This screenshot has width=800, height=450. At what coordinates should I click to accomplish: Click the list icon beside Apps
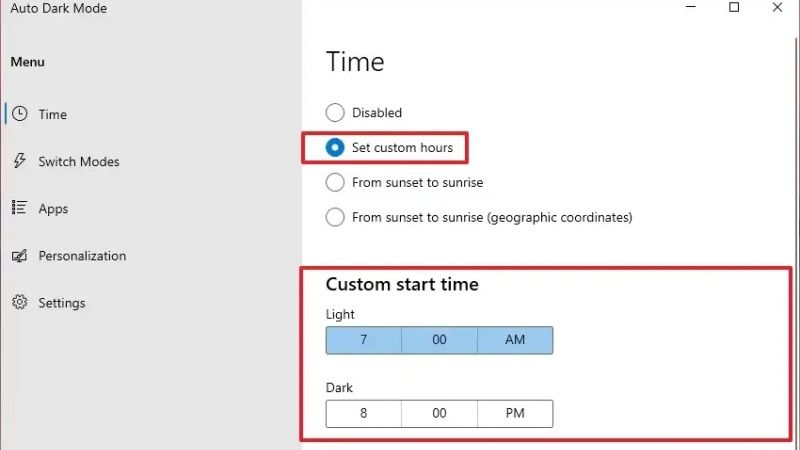click(19, 207)
